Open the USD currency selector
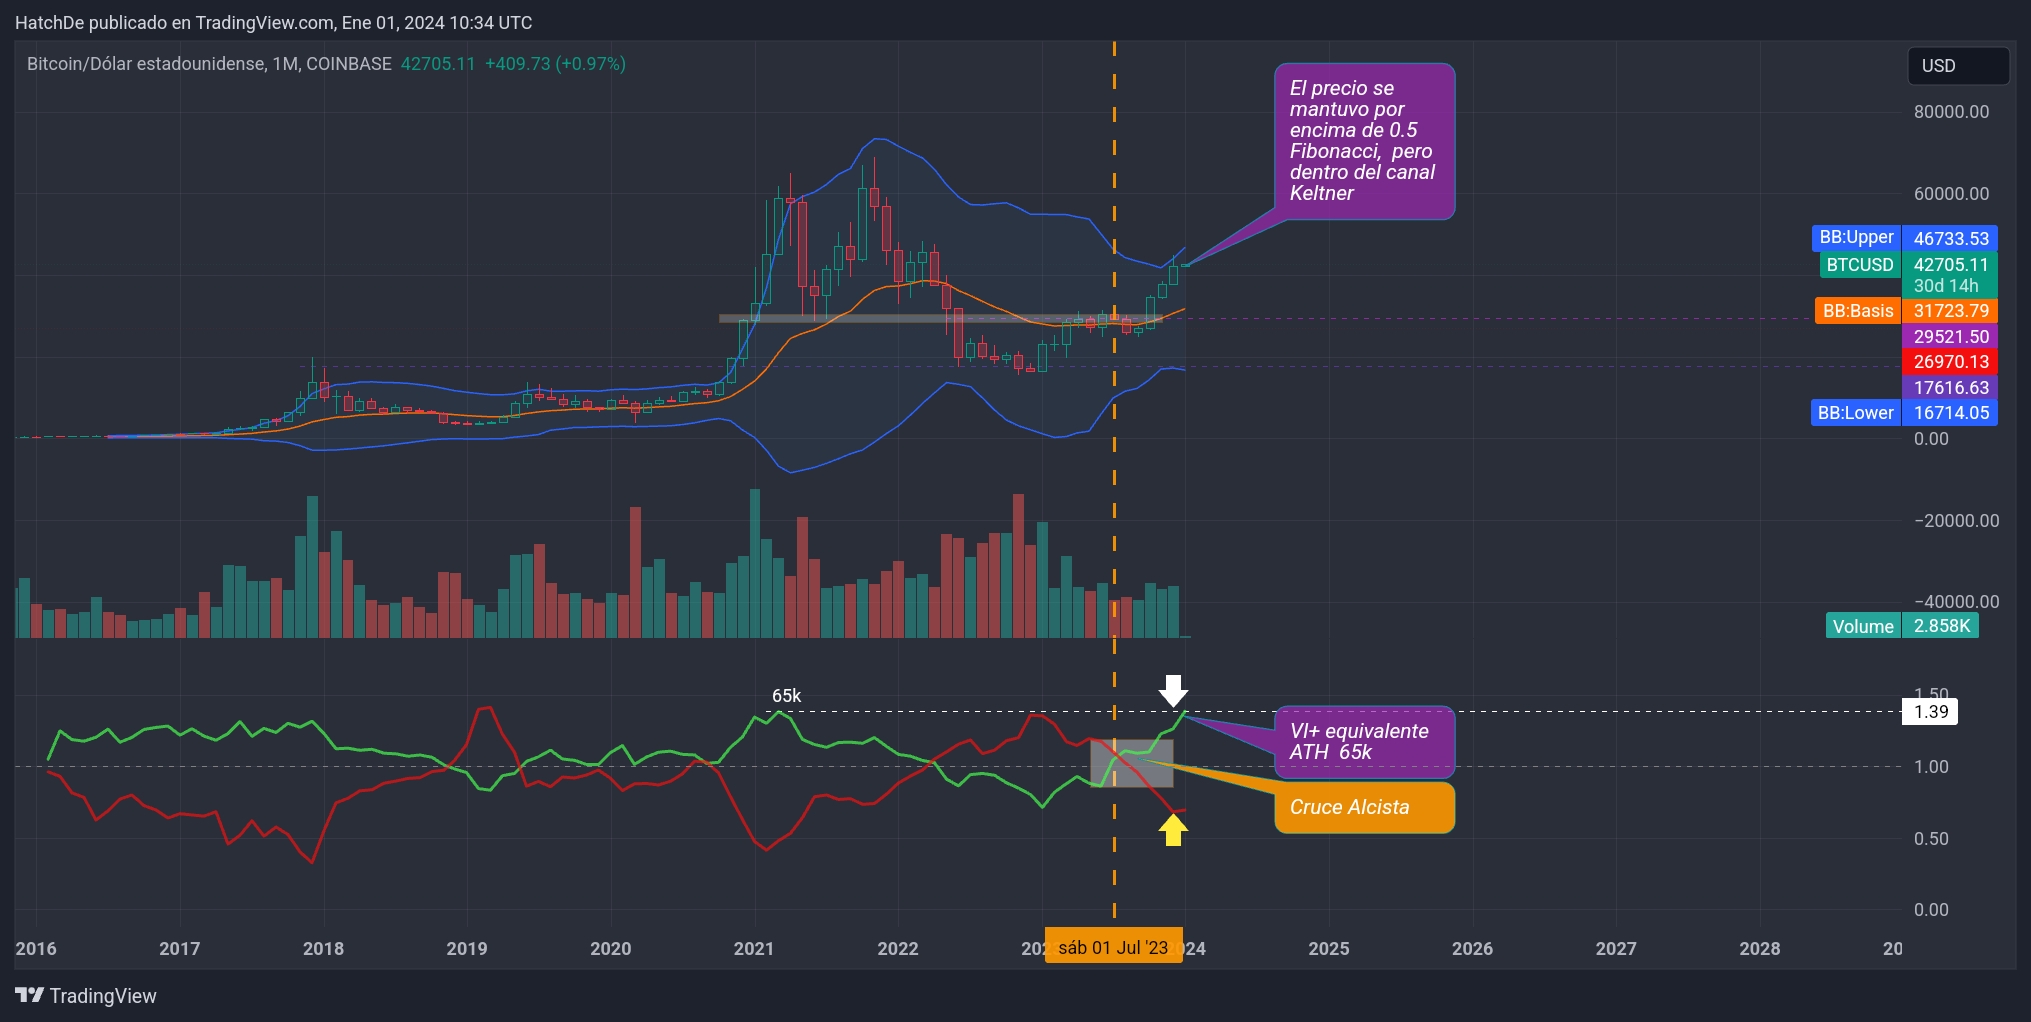Screen dimensions: 2031x1022 (x=1957, y=65)
